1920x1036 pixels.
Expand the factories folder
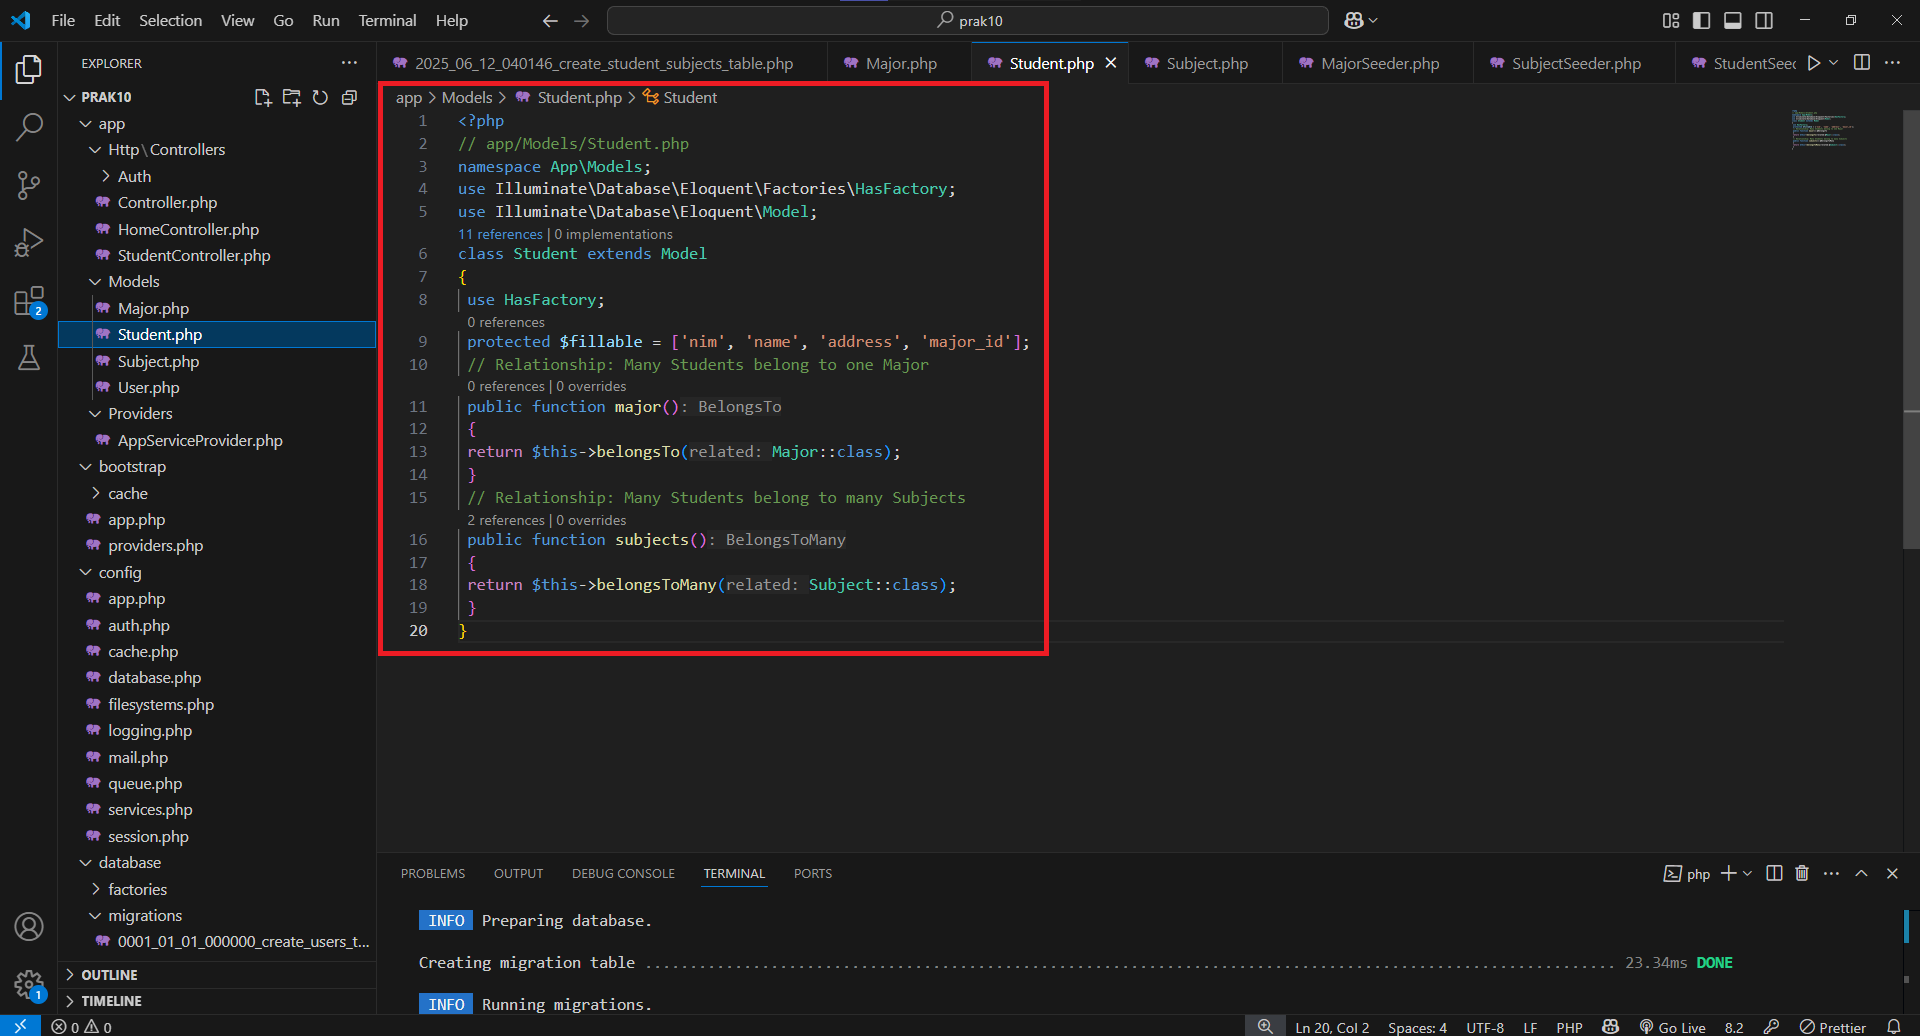(95, 889)
